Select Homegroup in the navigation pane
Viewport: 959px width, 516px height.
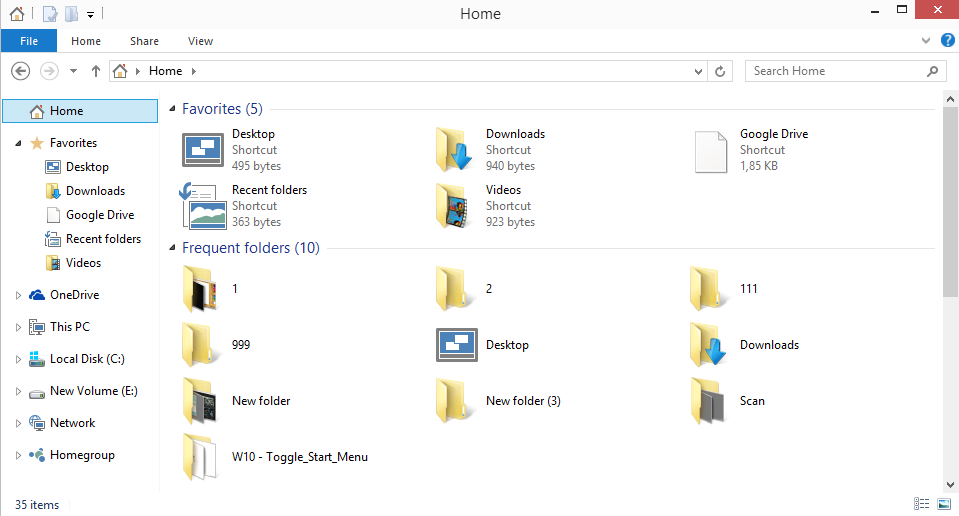[x=82, y=455]
